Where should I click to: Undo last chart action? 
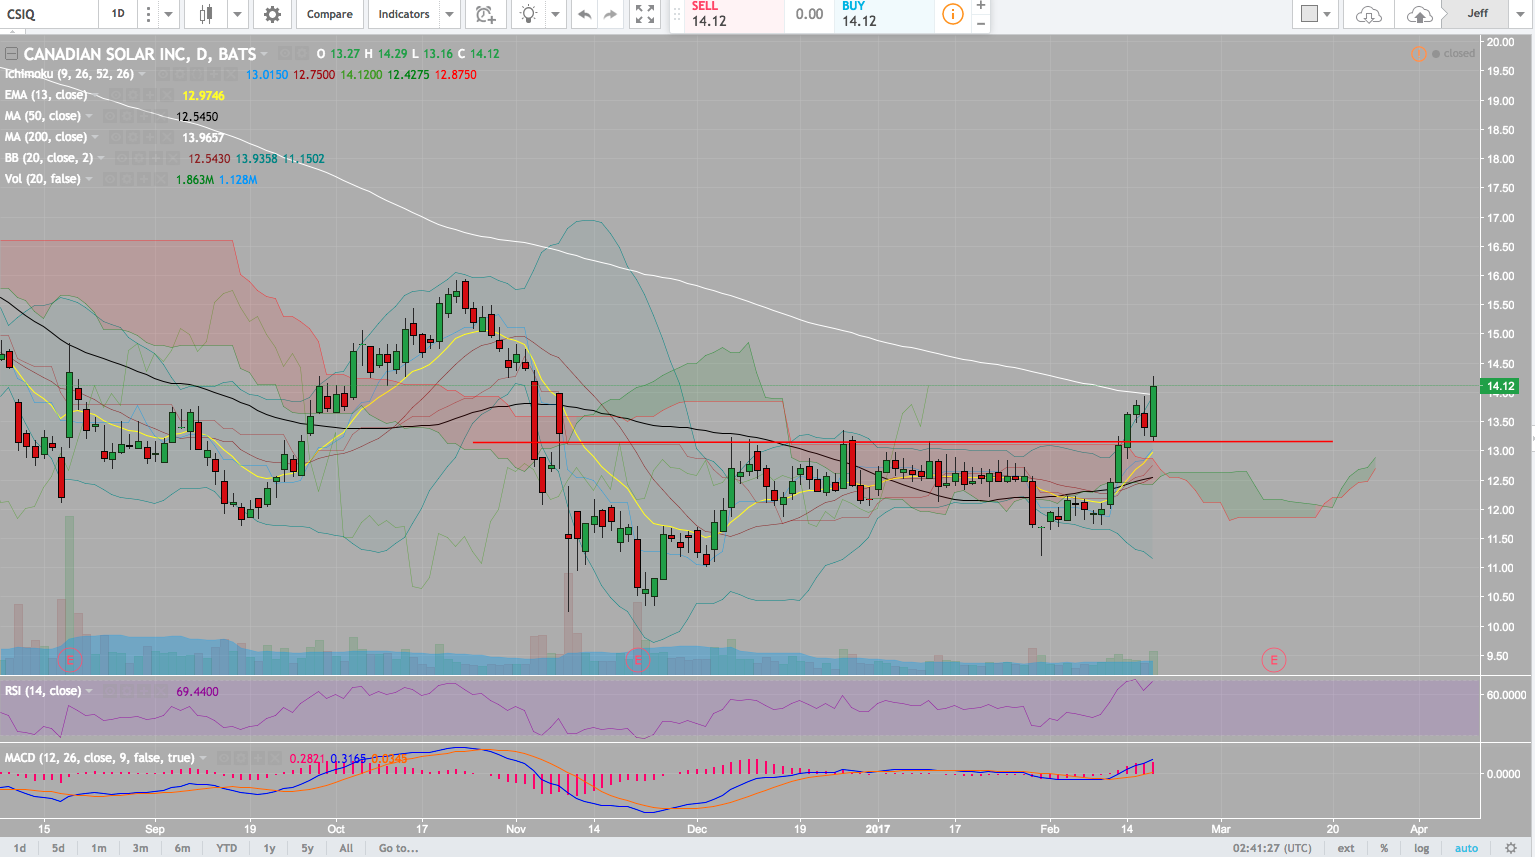[584, 14]
